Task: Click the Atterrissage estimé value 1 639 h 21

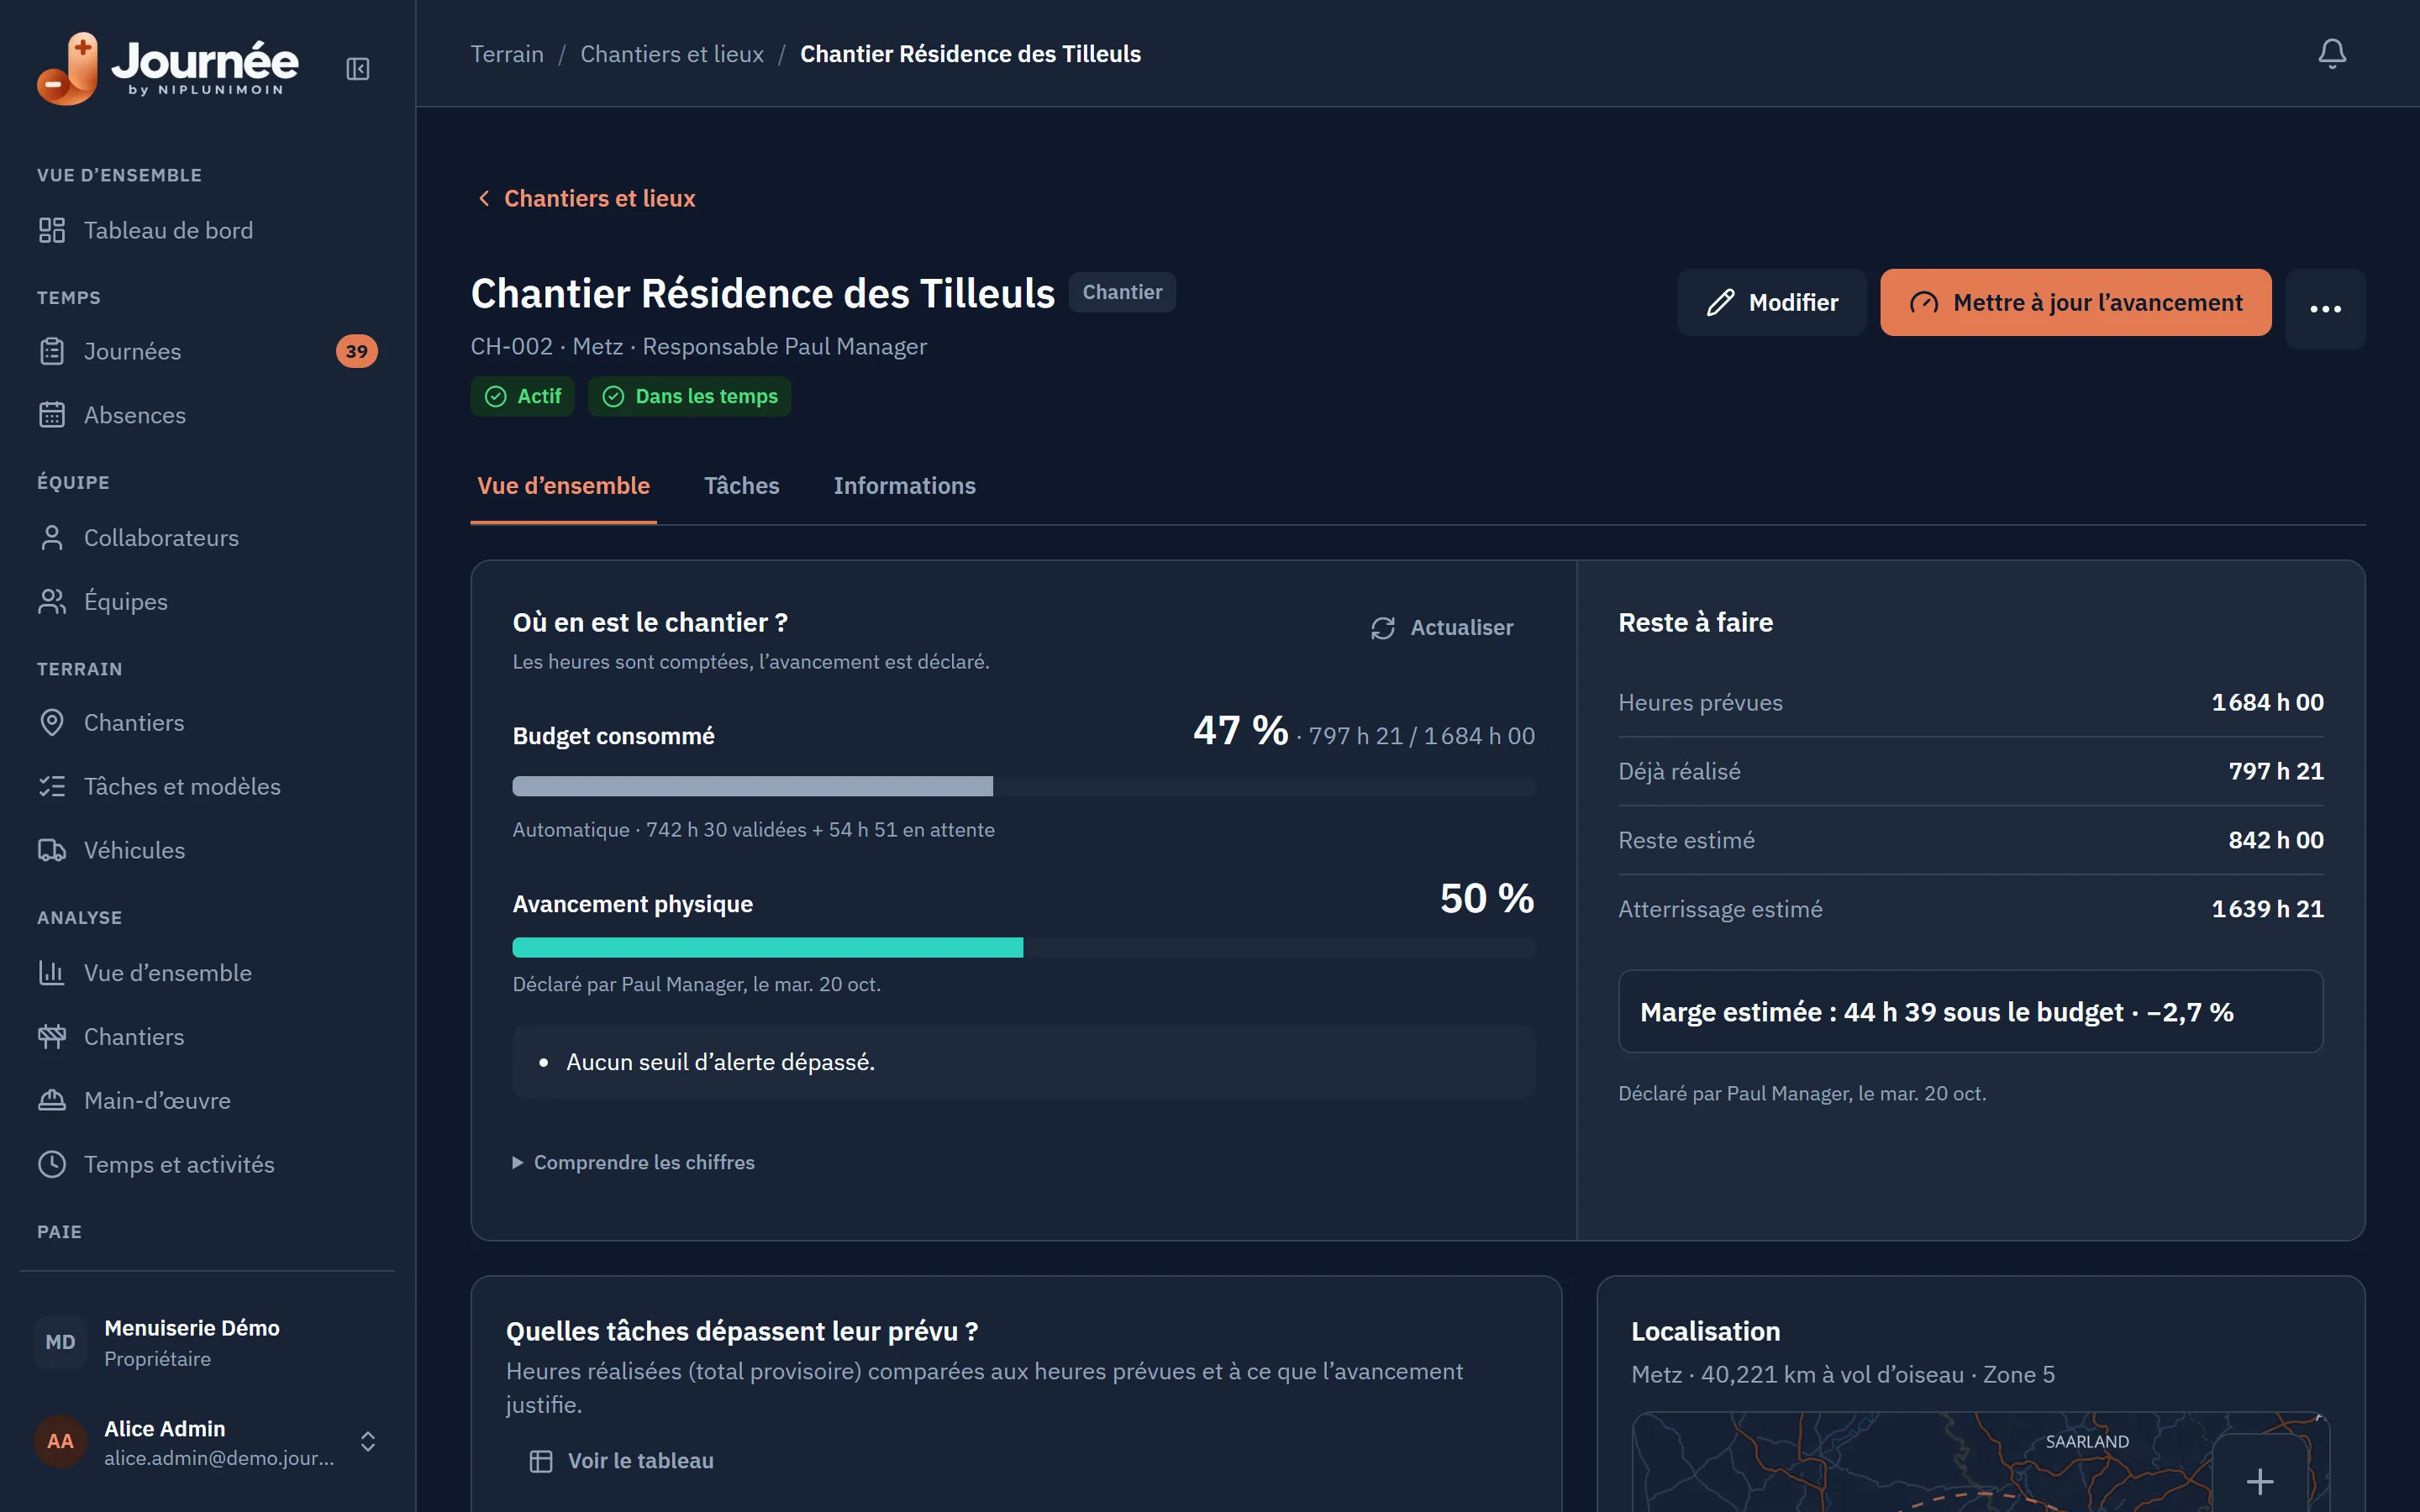Action: point(2267,909)
